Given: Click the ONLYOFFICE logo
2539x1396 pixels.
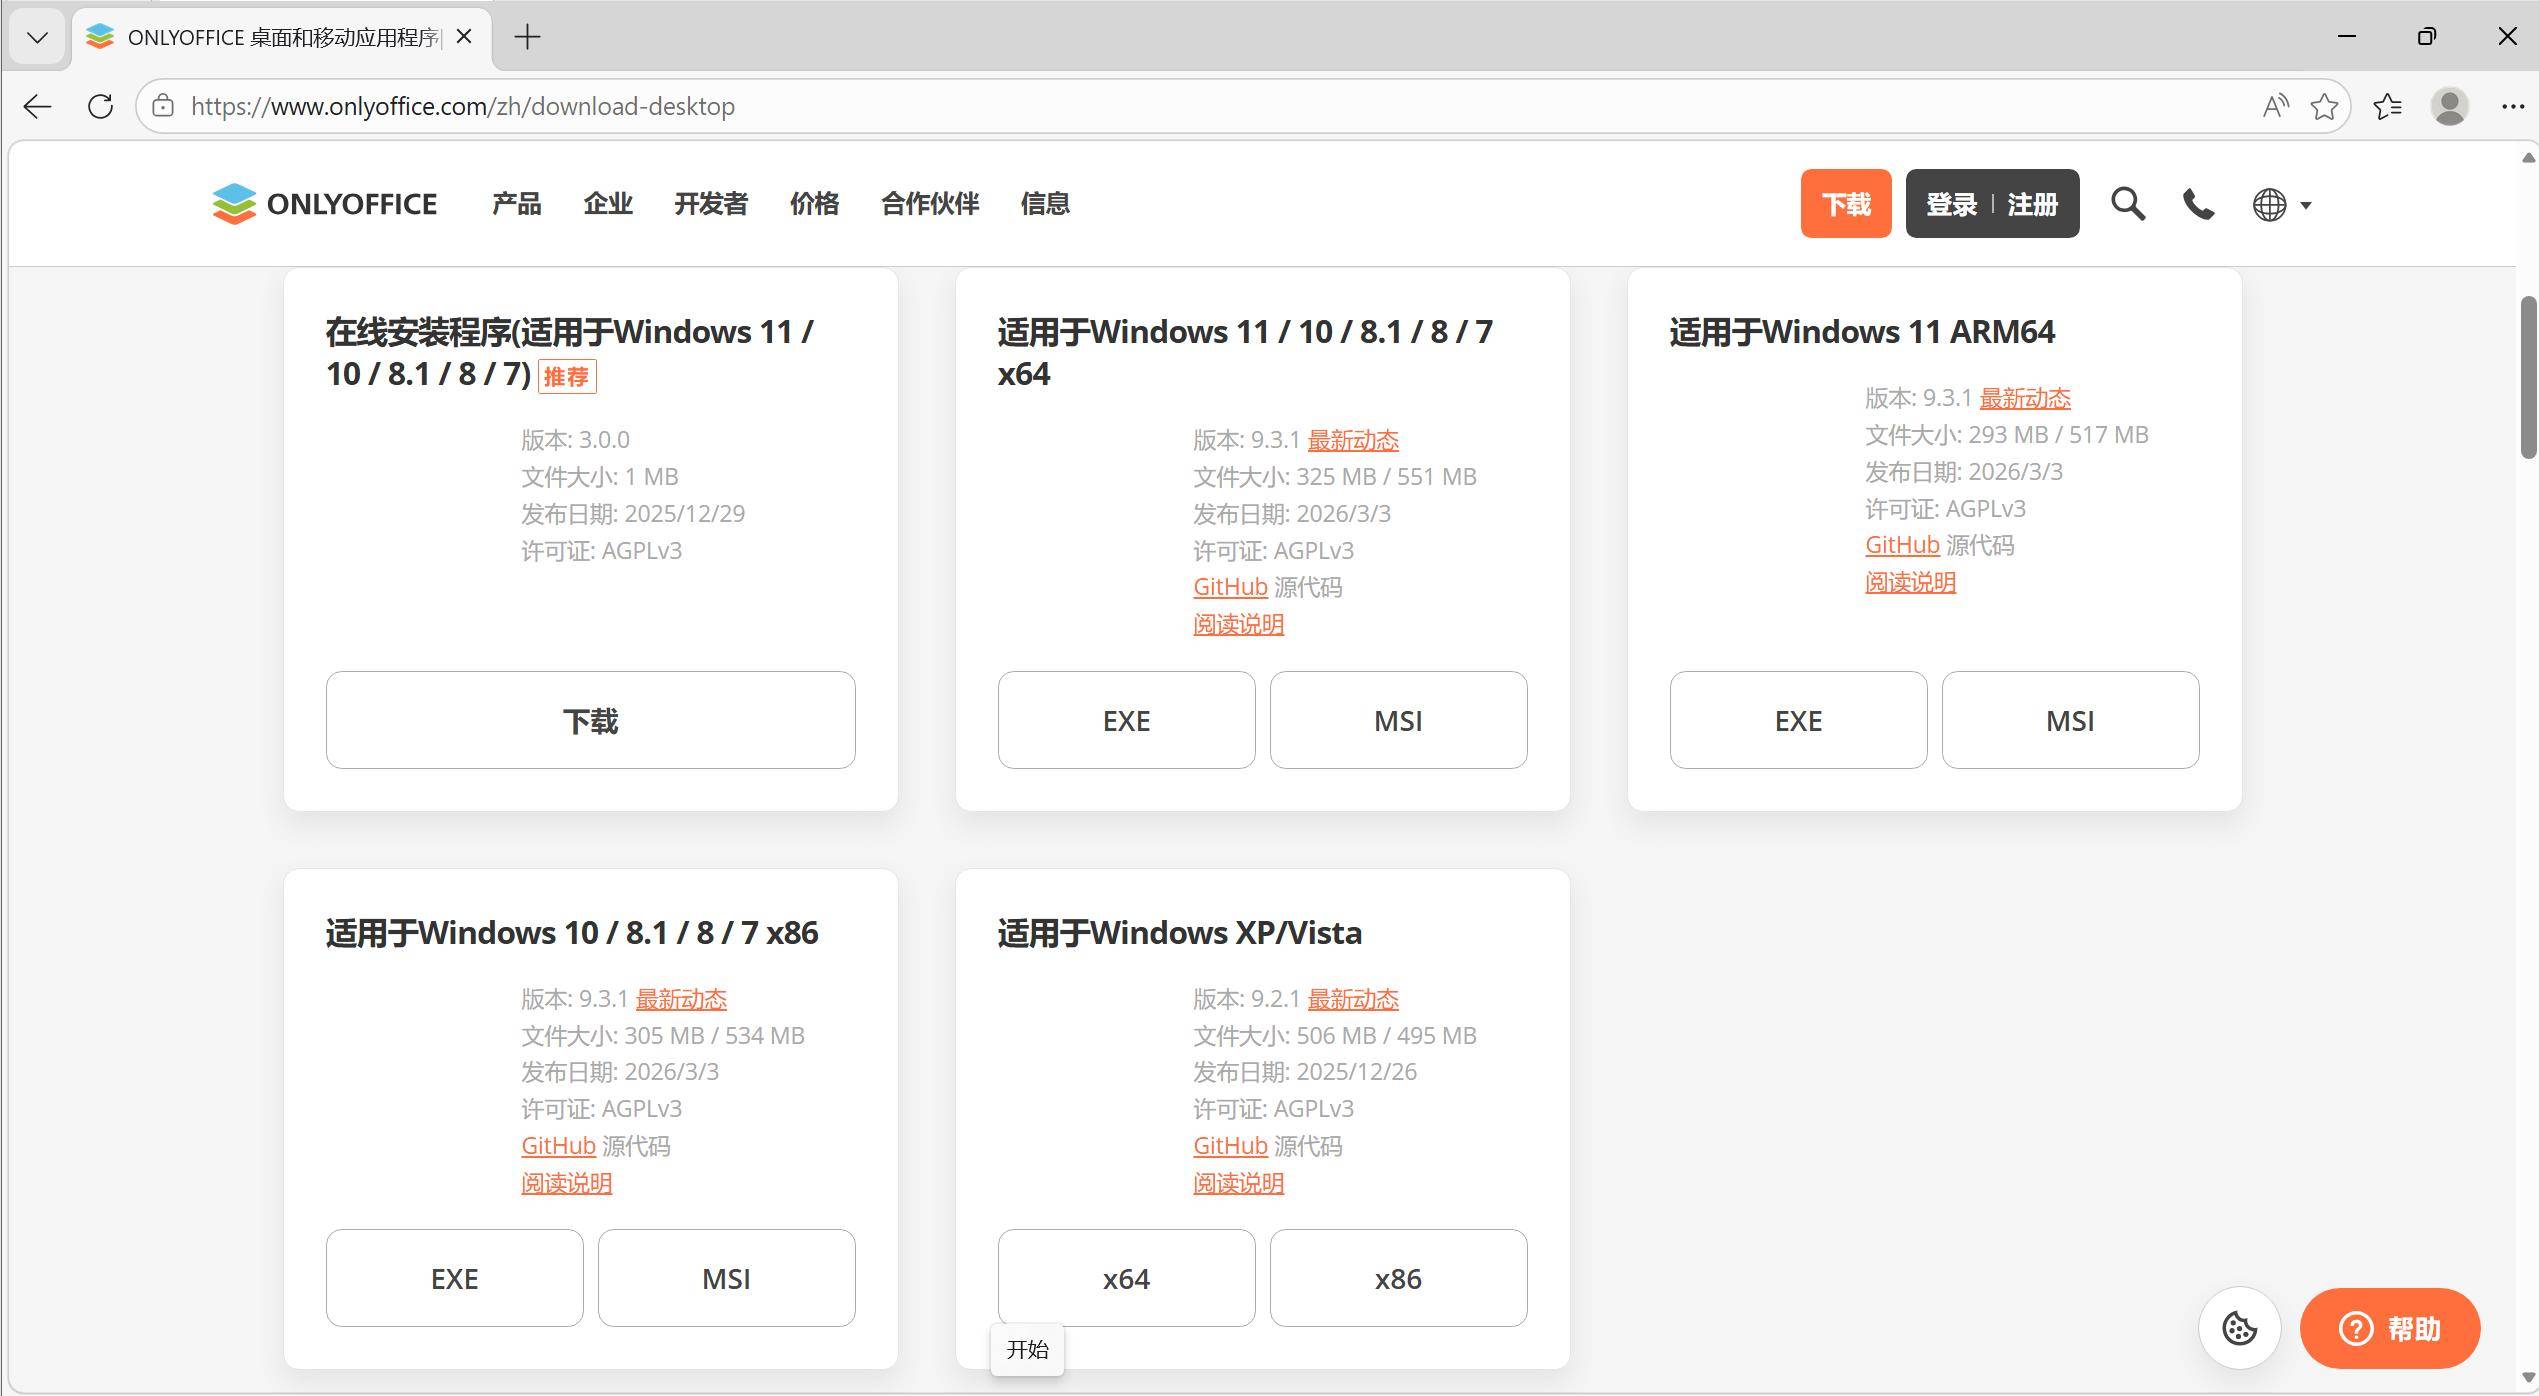Looking at the screenshot, I should click(325, 204).
